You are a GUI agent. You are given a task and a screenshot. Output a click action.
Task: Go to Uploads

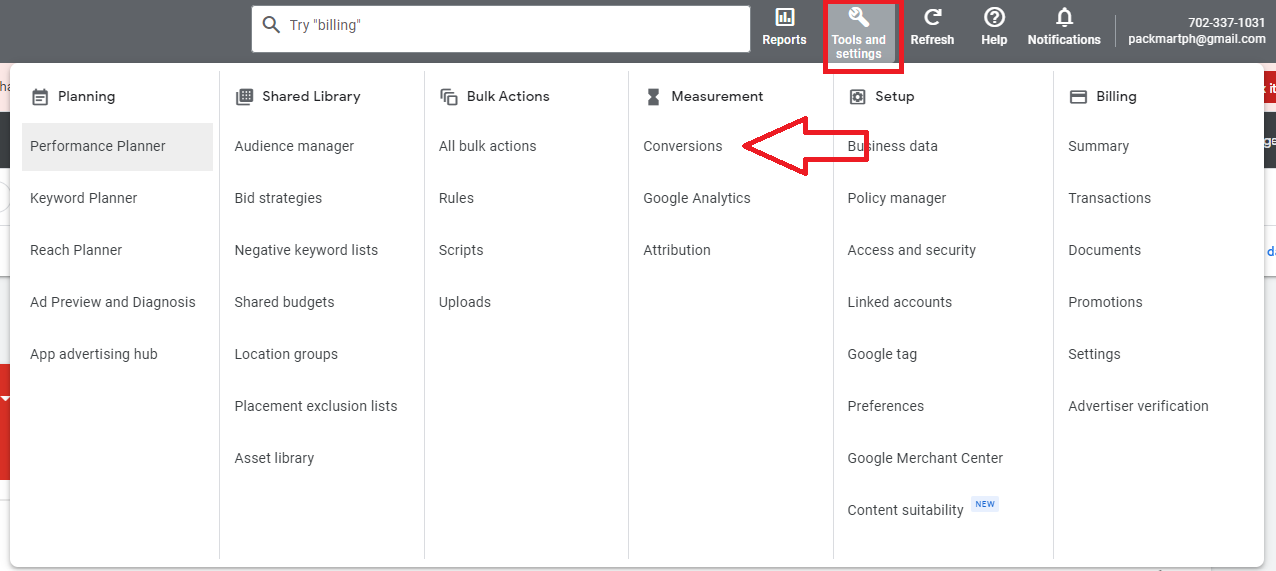coord(465,302)
